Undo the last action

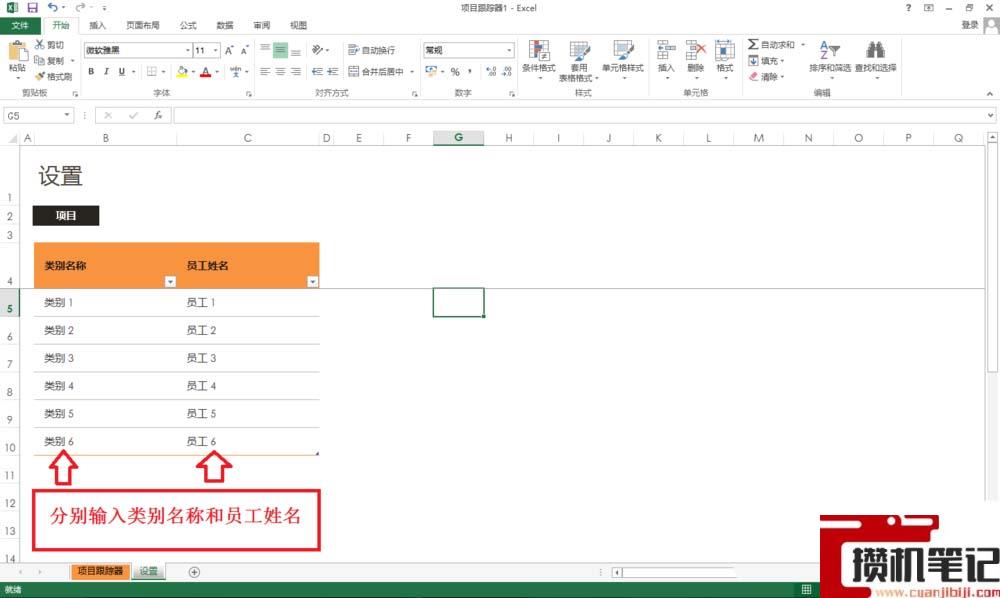pos(53,8)
